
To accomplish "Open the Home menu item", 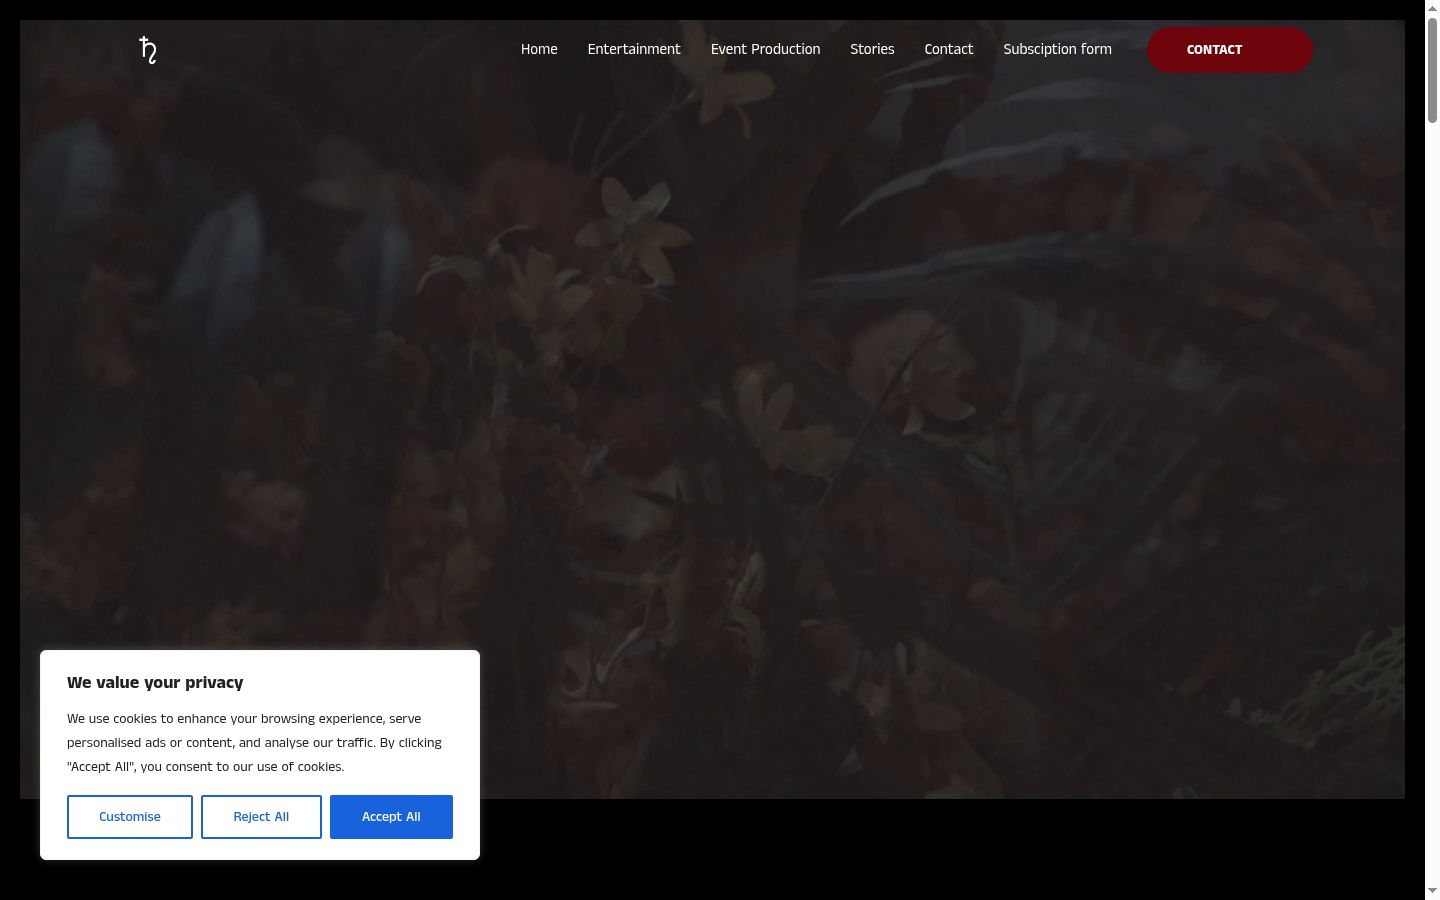I will 539,49.
